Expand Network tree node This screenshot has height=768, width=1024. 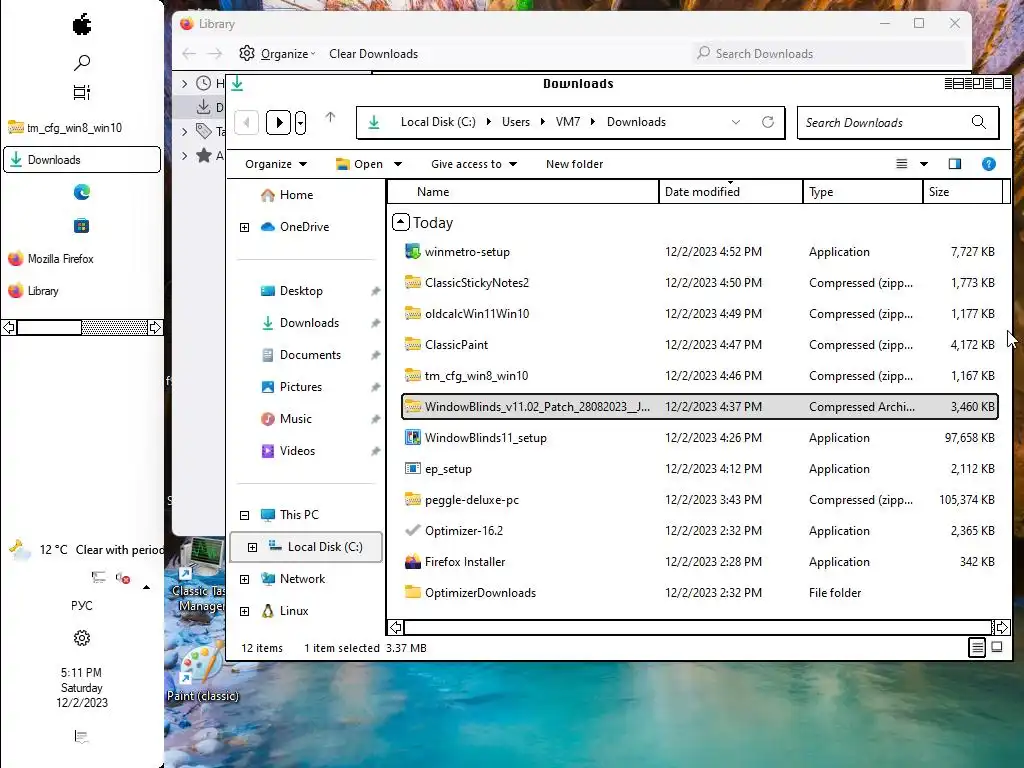tap(244, 579)
